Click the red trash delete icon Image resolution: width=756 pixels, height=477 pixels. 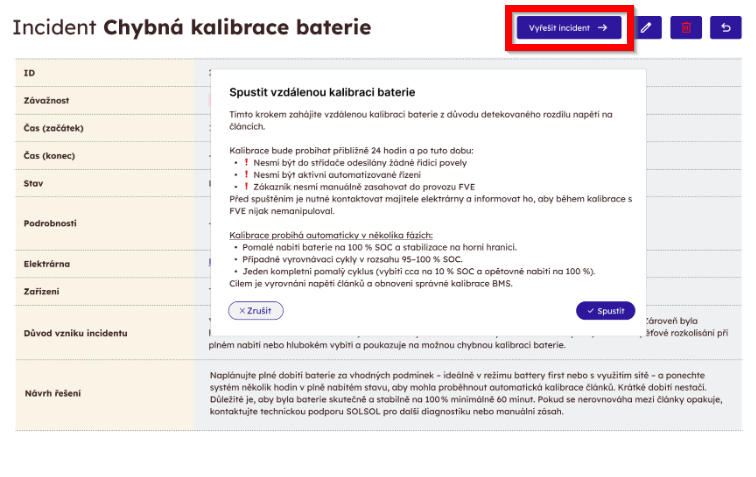686,27
